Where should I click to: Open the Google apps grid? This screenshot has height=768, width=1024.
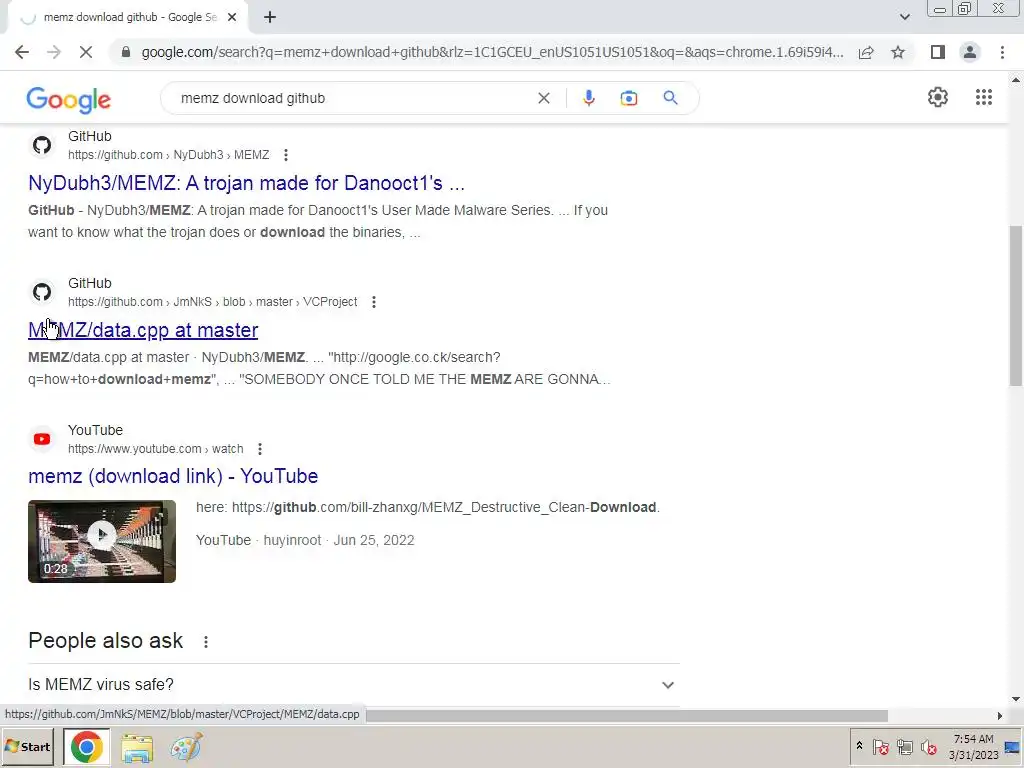click(x=984, y=97)
